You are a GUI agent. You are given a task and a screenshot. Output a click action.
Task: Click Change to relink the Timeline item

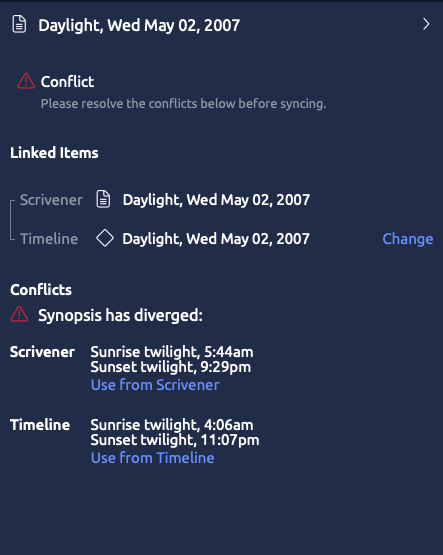coord(408,239)
